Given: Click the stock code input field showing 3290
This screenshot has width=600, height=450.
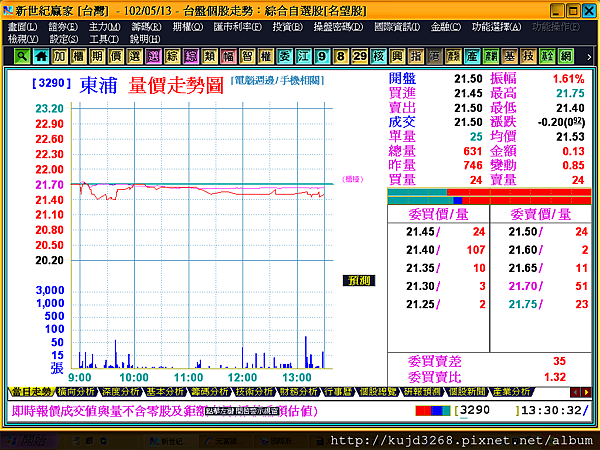Looking at the screenshot, I should pyautogui.click(x=488, y=411).
